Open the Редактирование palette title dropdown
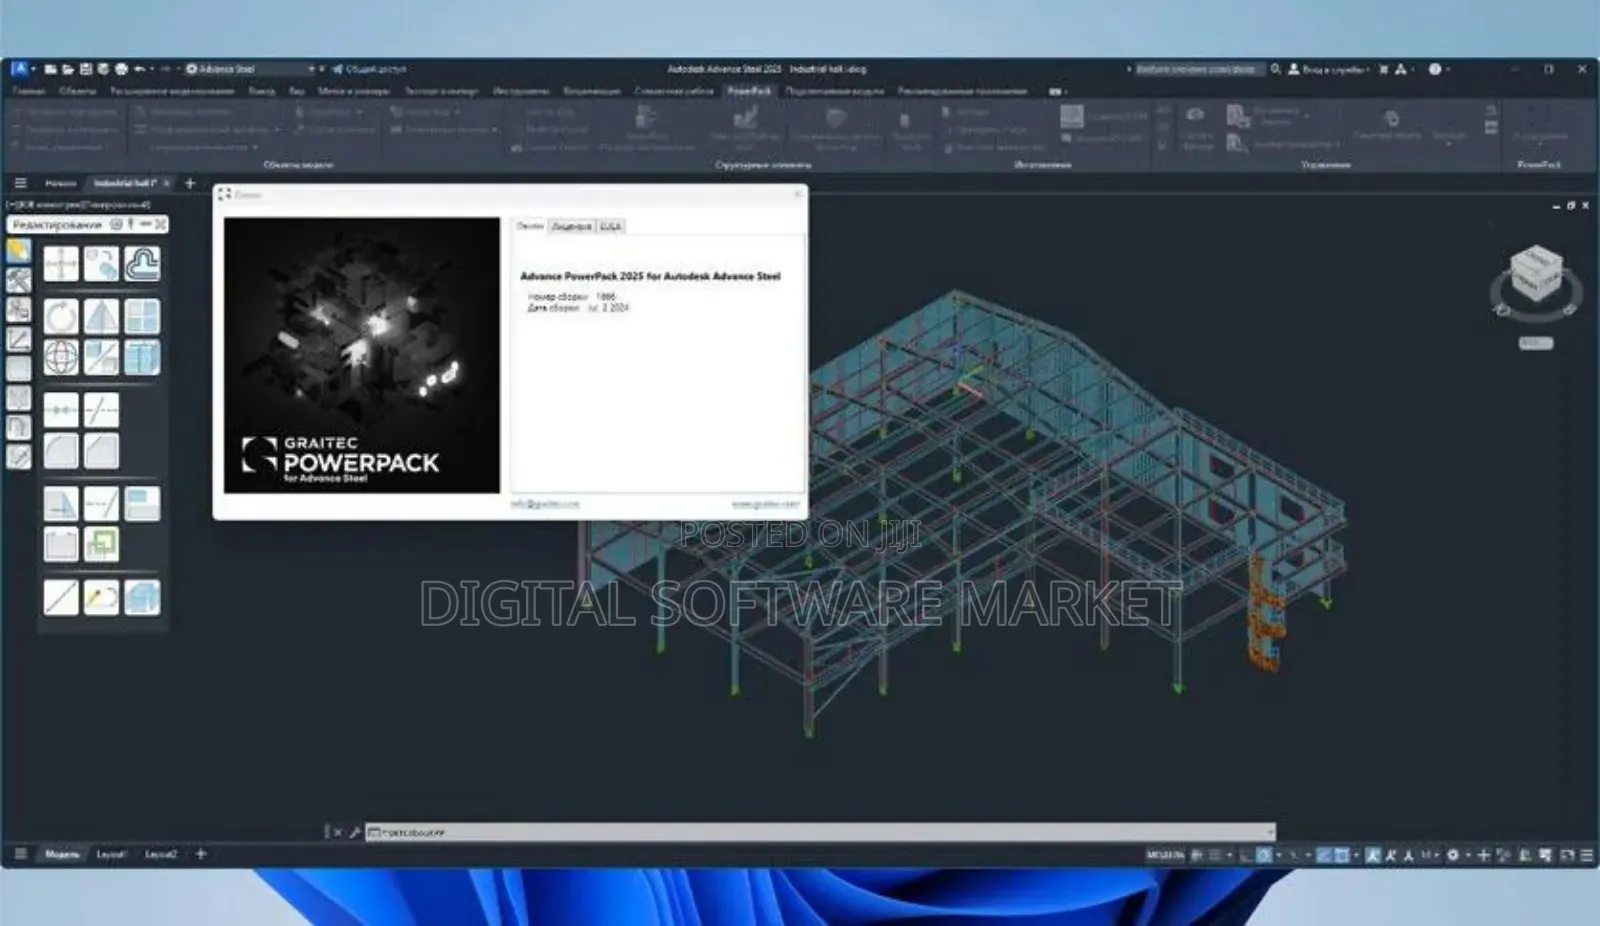1600x926 pixels. click(57, 225)
